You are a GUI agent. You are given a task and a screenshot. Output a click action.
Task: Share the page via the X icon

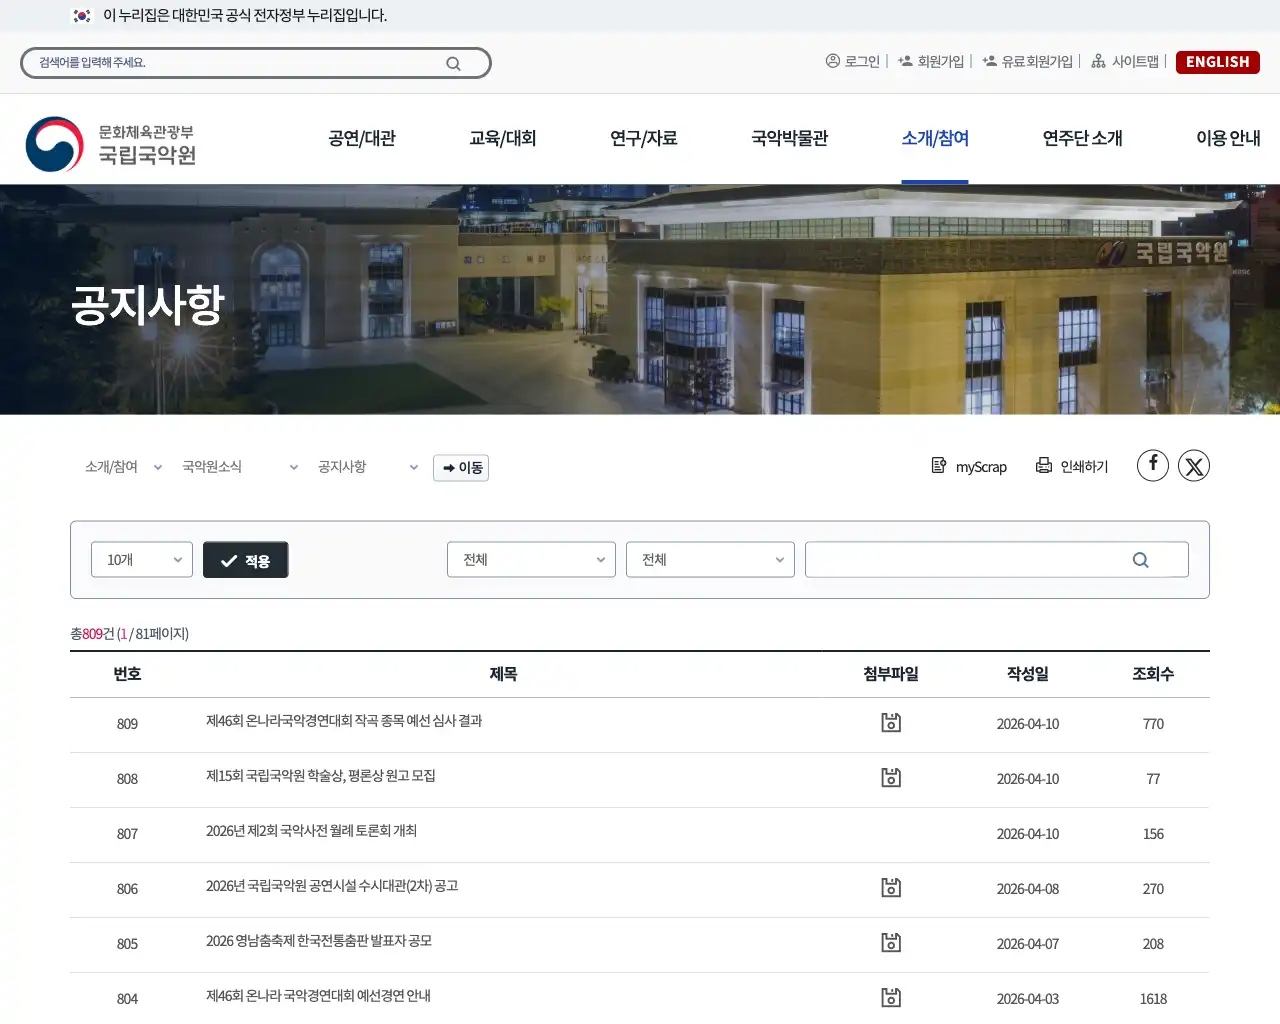point(1194,465)
